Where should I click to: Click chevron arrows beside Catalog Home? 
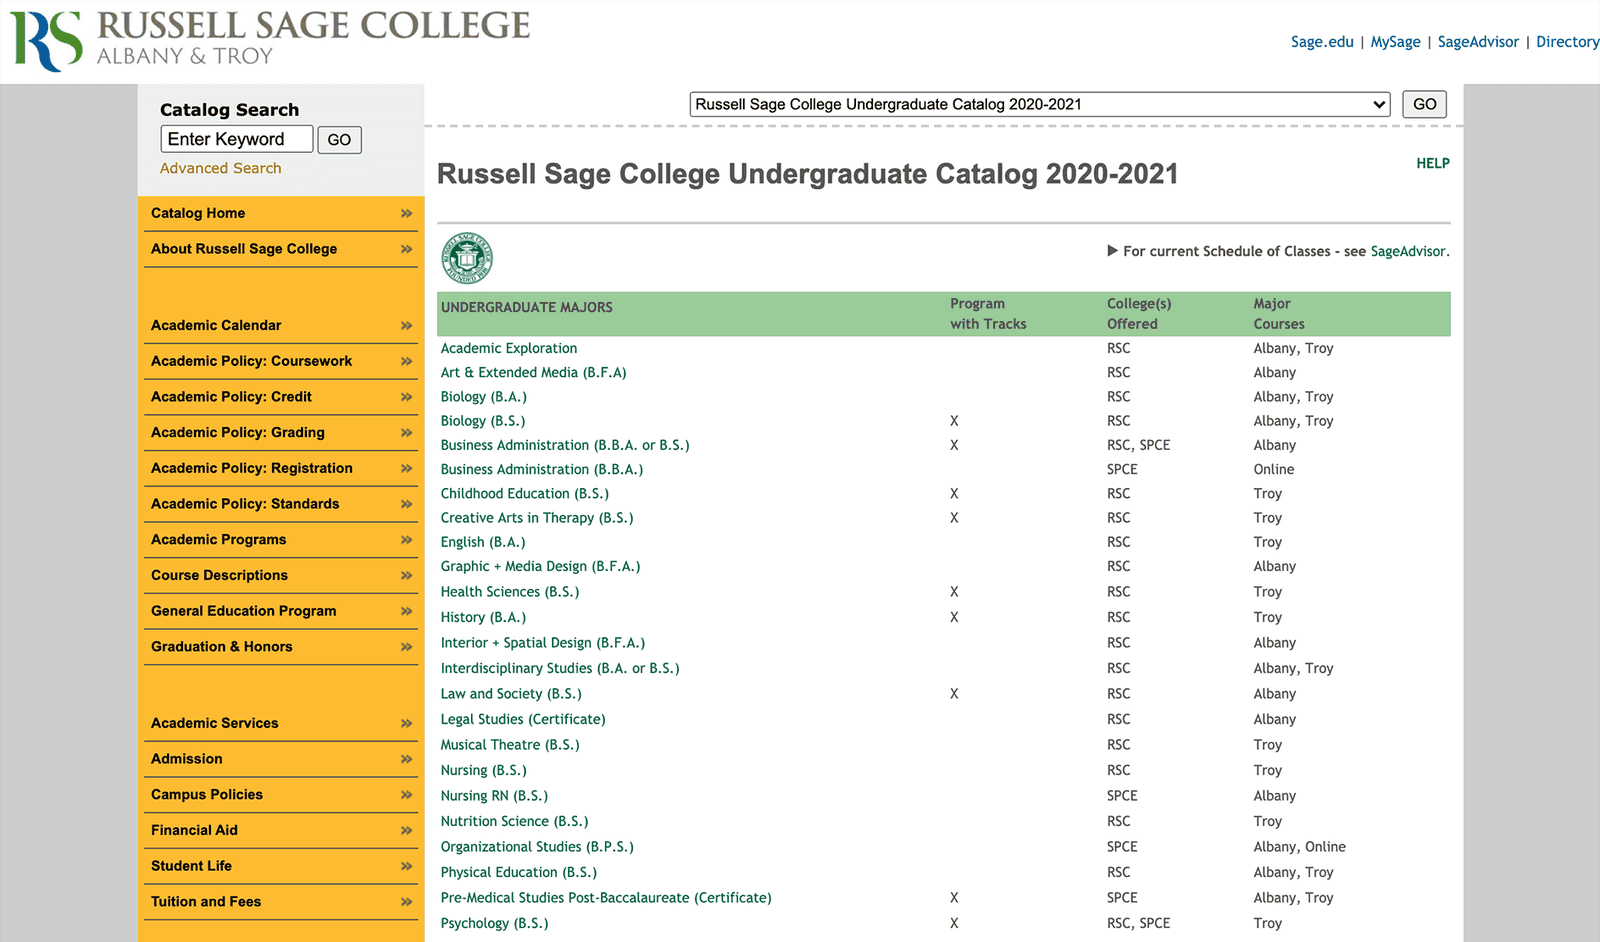click(x=406, y=213)
